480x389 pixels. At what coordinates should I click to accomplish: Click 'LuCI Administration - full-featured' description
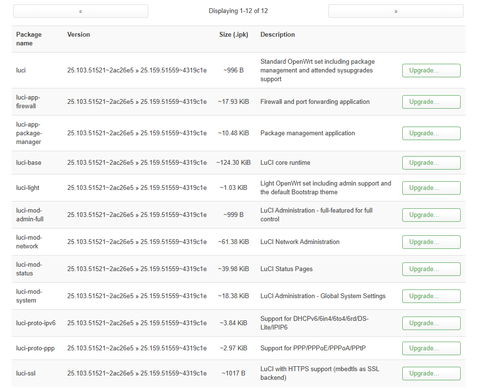coord(316,215)
